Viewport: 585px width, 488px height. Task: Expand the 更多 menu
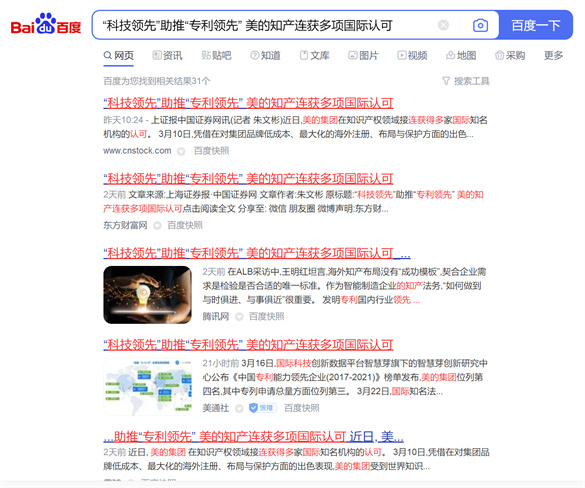click(x=553, y=56)
